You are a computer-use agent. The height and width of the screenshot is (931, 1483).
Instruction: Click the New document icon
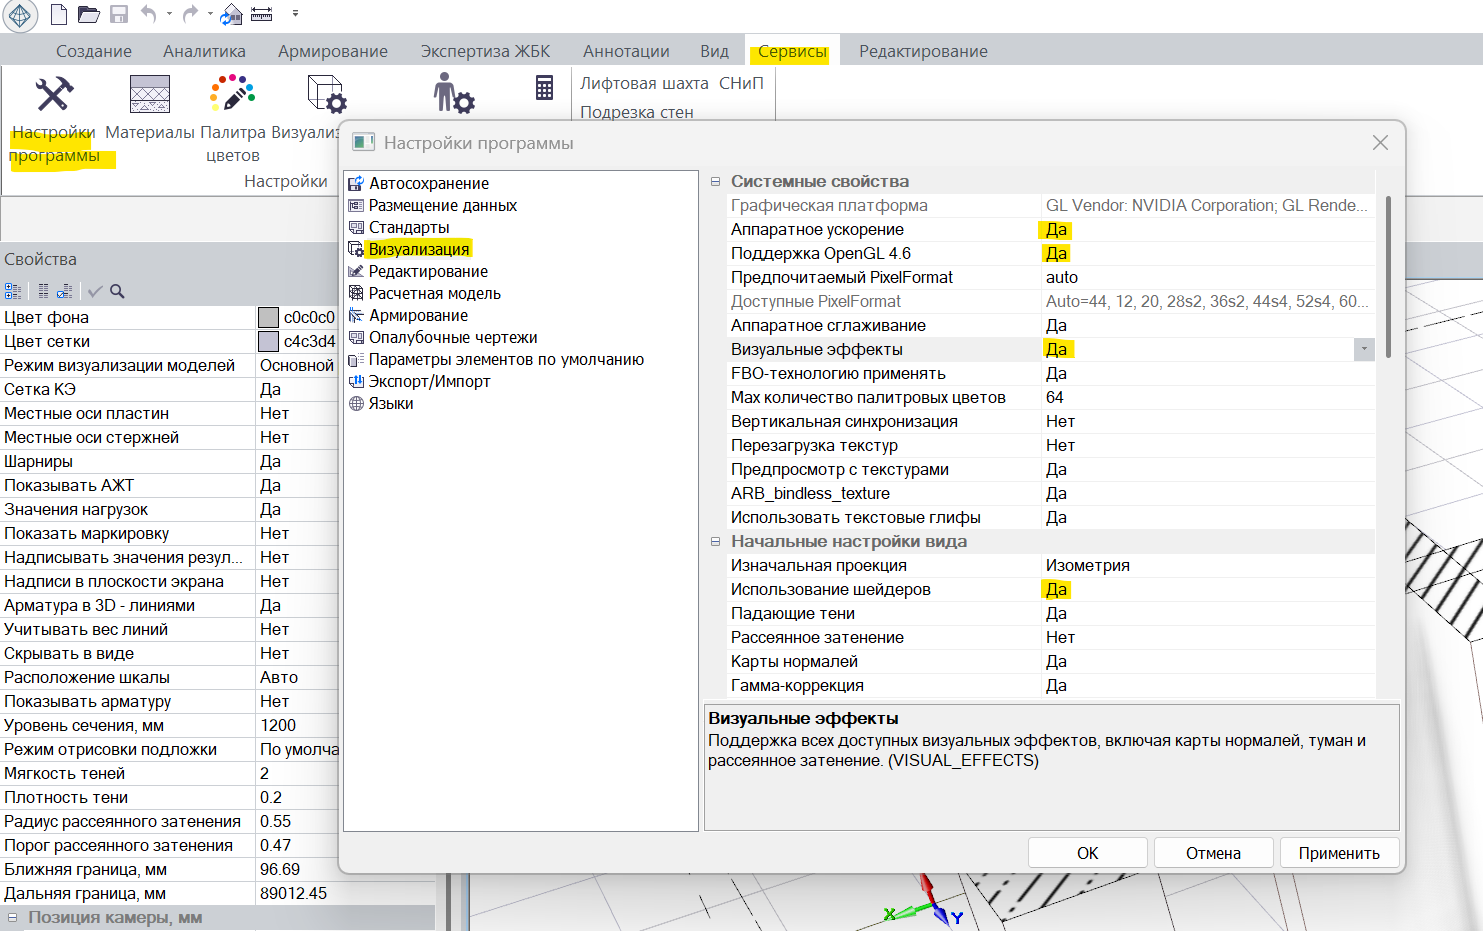(59, 14)
